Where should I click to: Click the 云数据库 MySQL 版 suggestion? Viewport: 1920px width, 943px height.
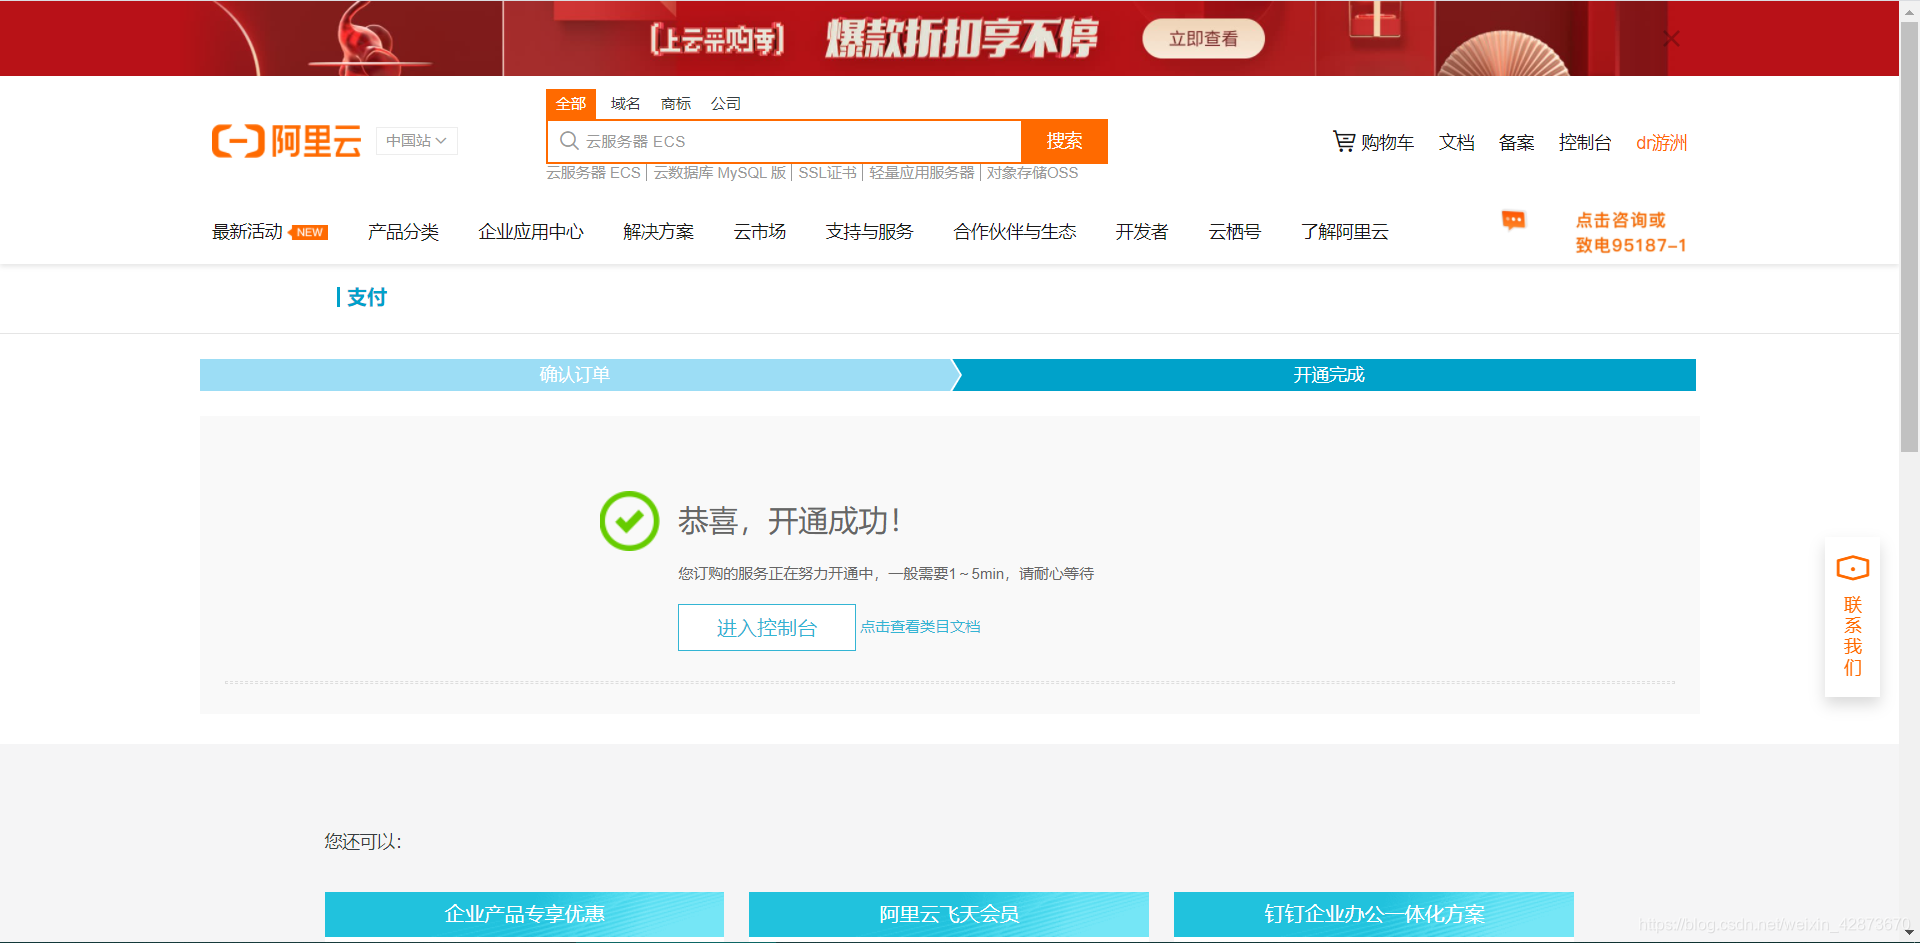pos(720,173)
